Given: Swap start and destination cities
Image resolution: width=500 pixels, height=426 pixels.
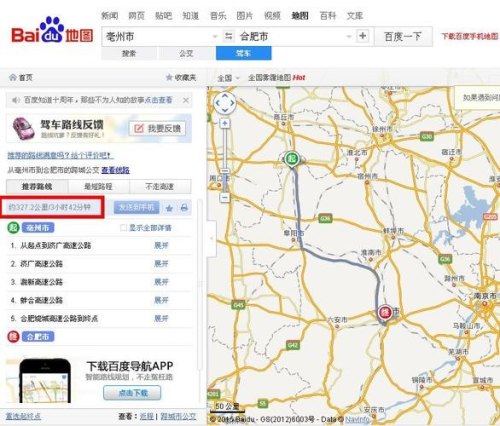Looking at the screenshot, I should [x=228, y=36].
